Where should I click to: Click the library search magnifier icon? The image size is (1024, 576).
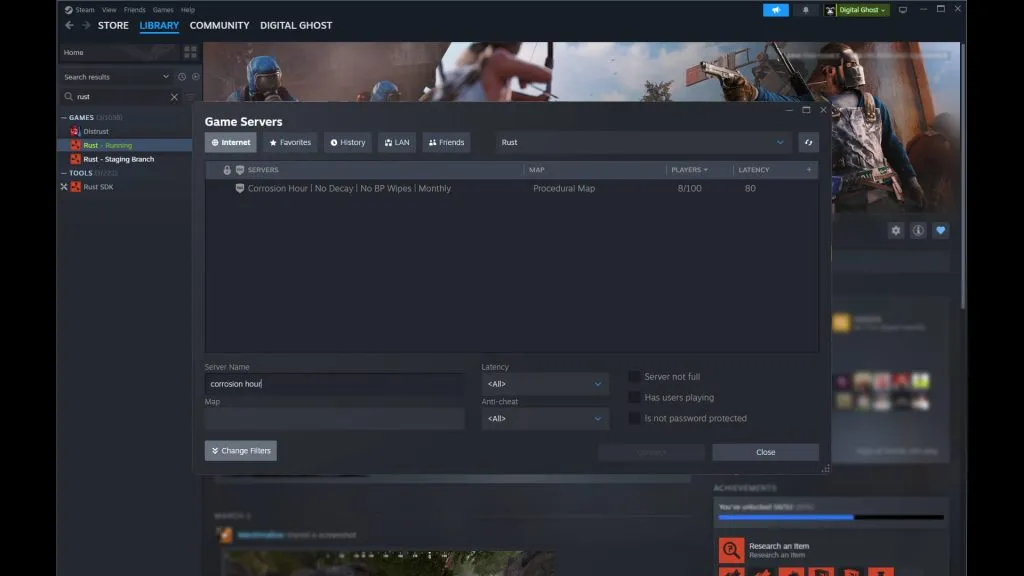point(69,97)
